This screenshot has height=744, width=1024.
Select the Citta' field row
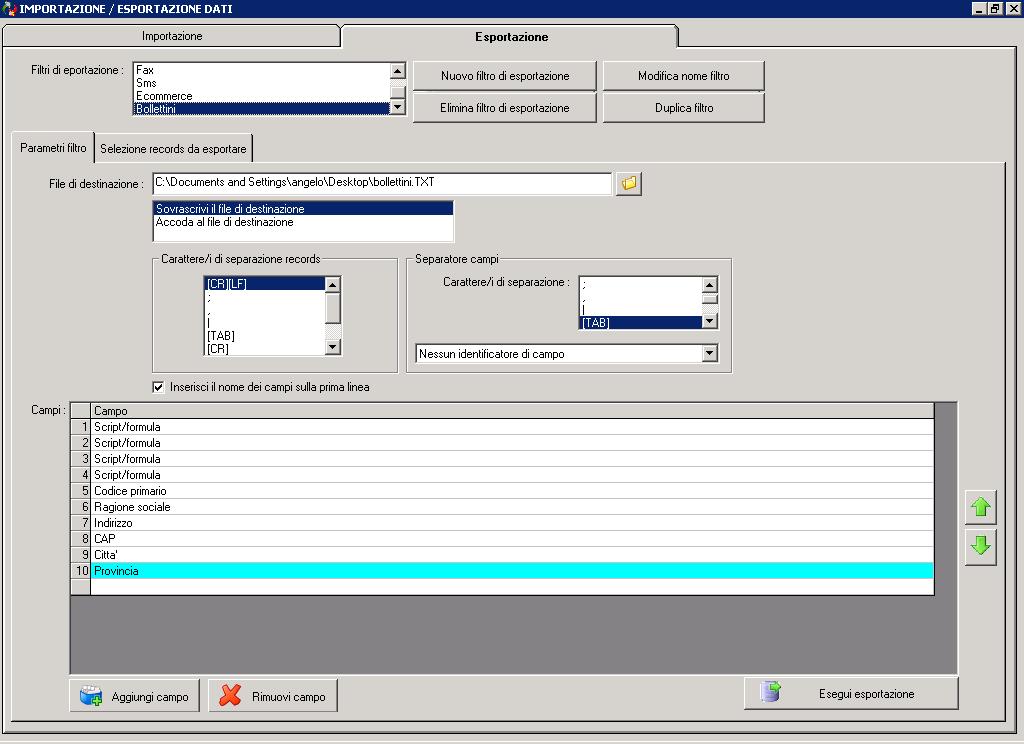pyautogui.click(x=512, y=555)
